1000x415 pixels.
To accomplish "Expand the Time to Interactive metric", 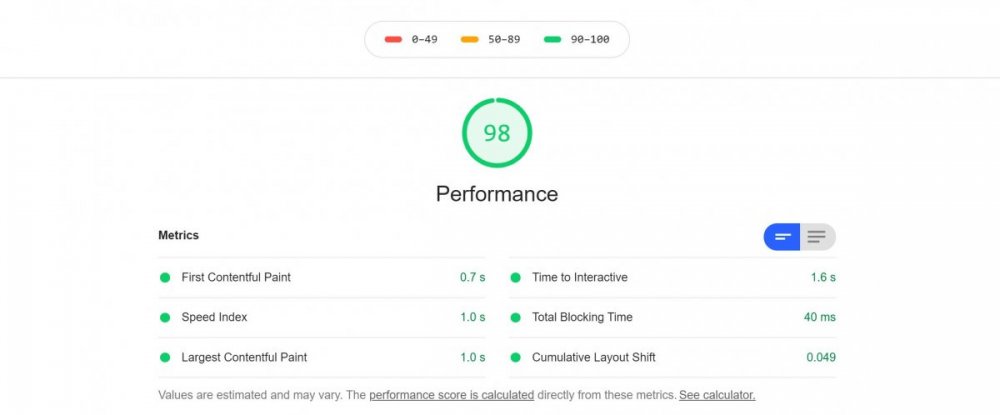I will pyautogui.click(x=580, y=277).
